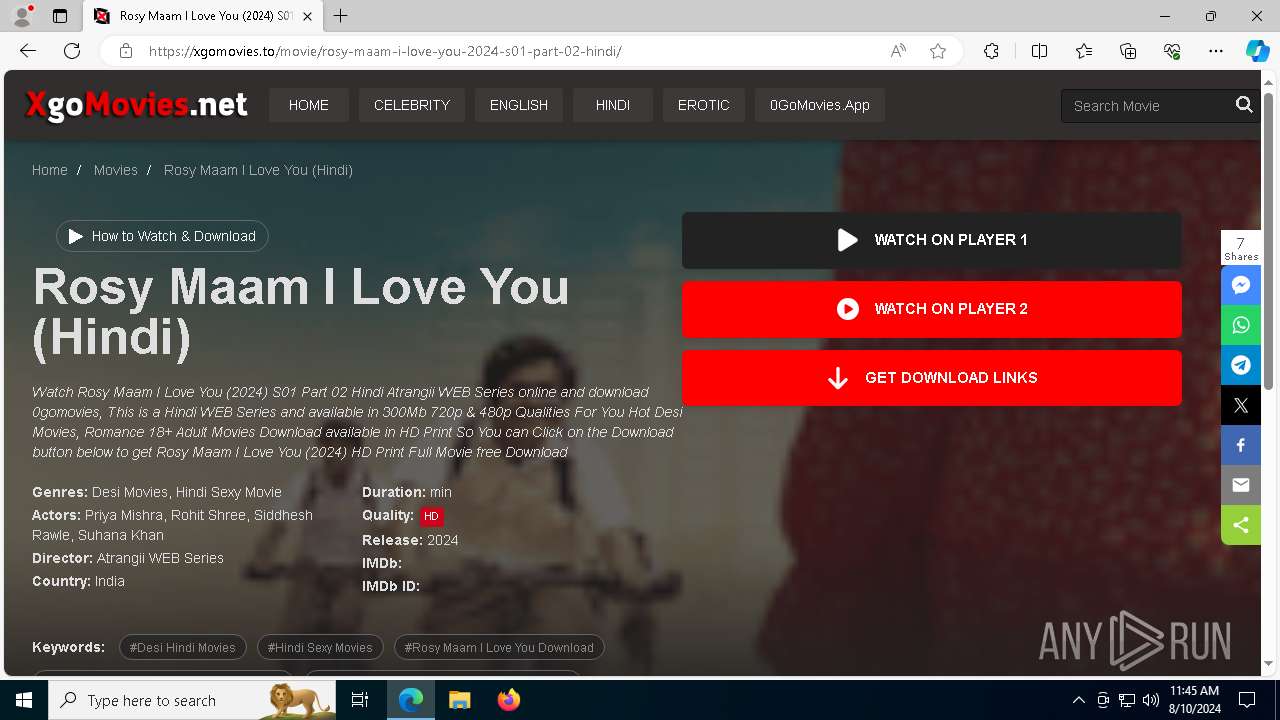
Task: Toggle Split screen icon
Action: point(1039,51)
